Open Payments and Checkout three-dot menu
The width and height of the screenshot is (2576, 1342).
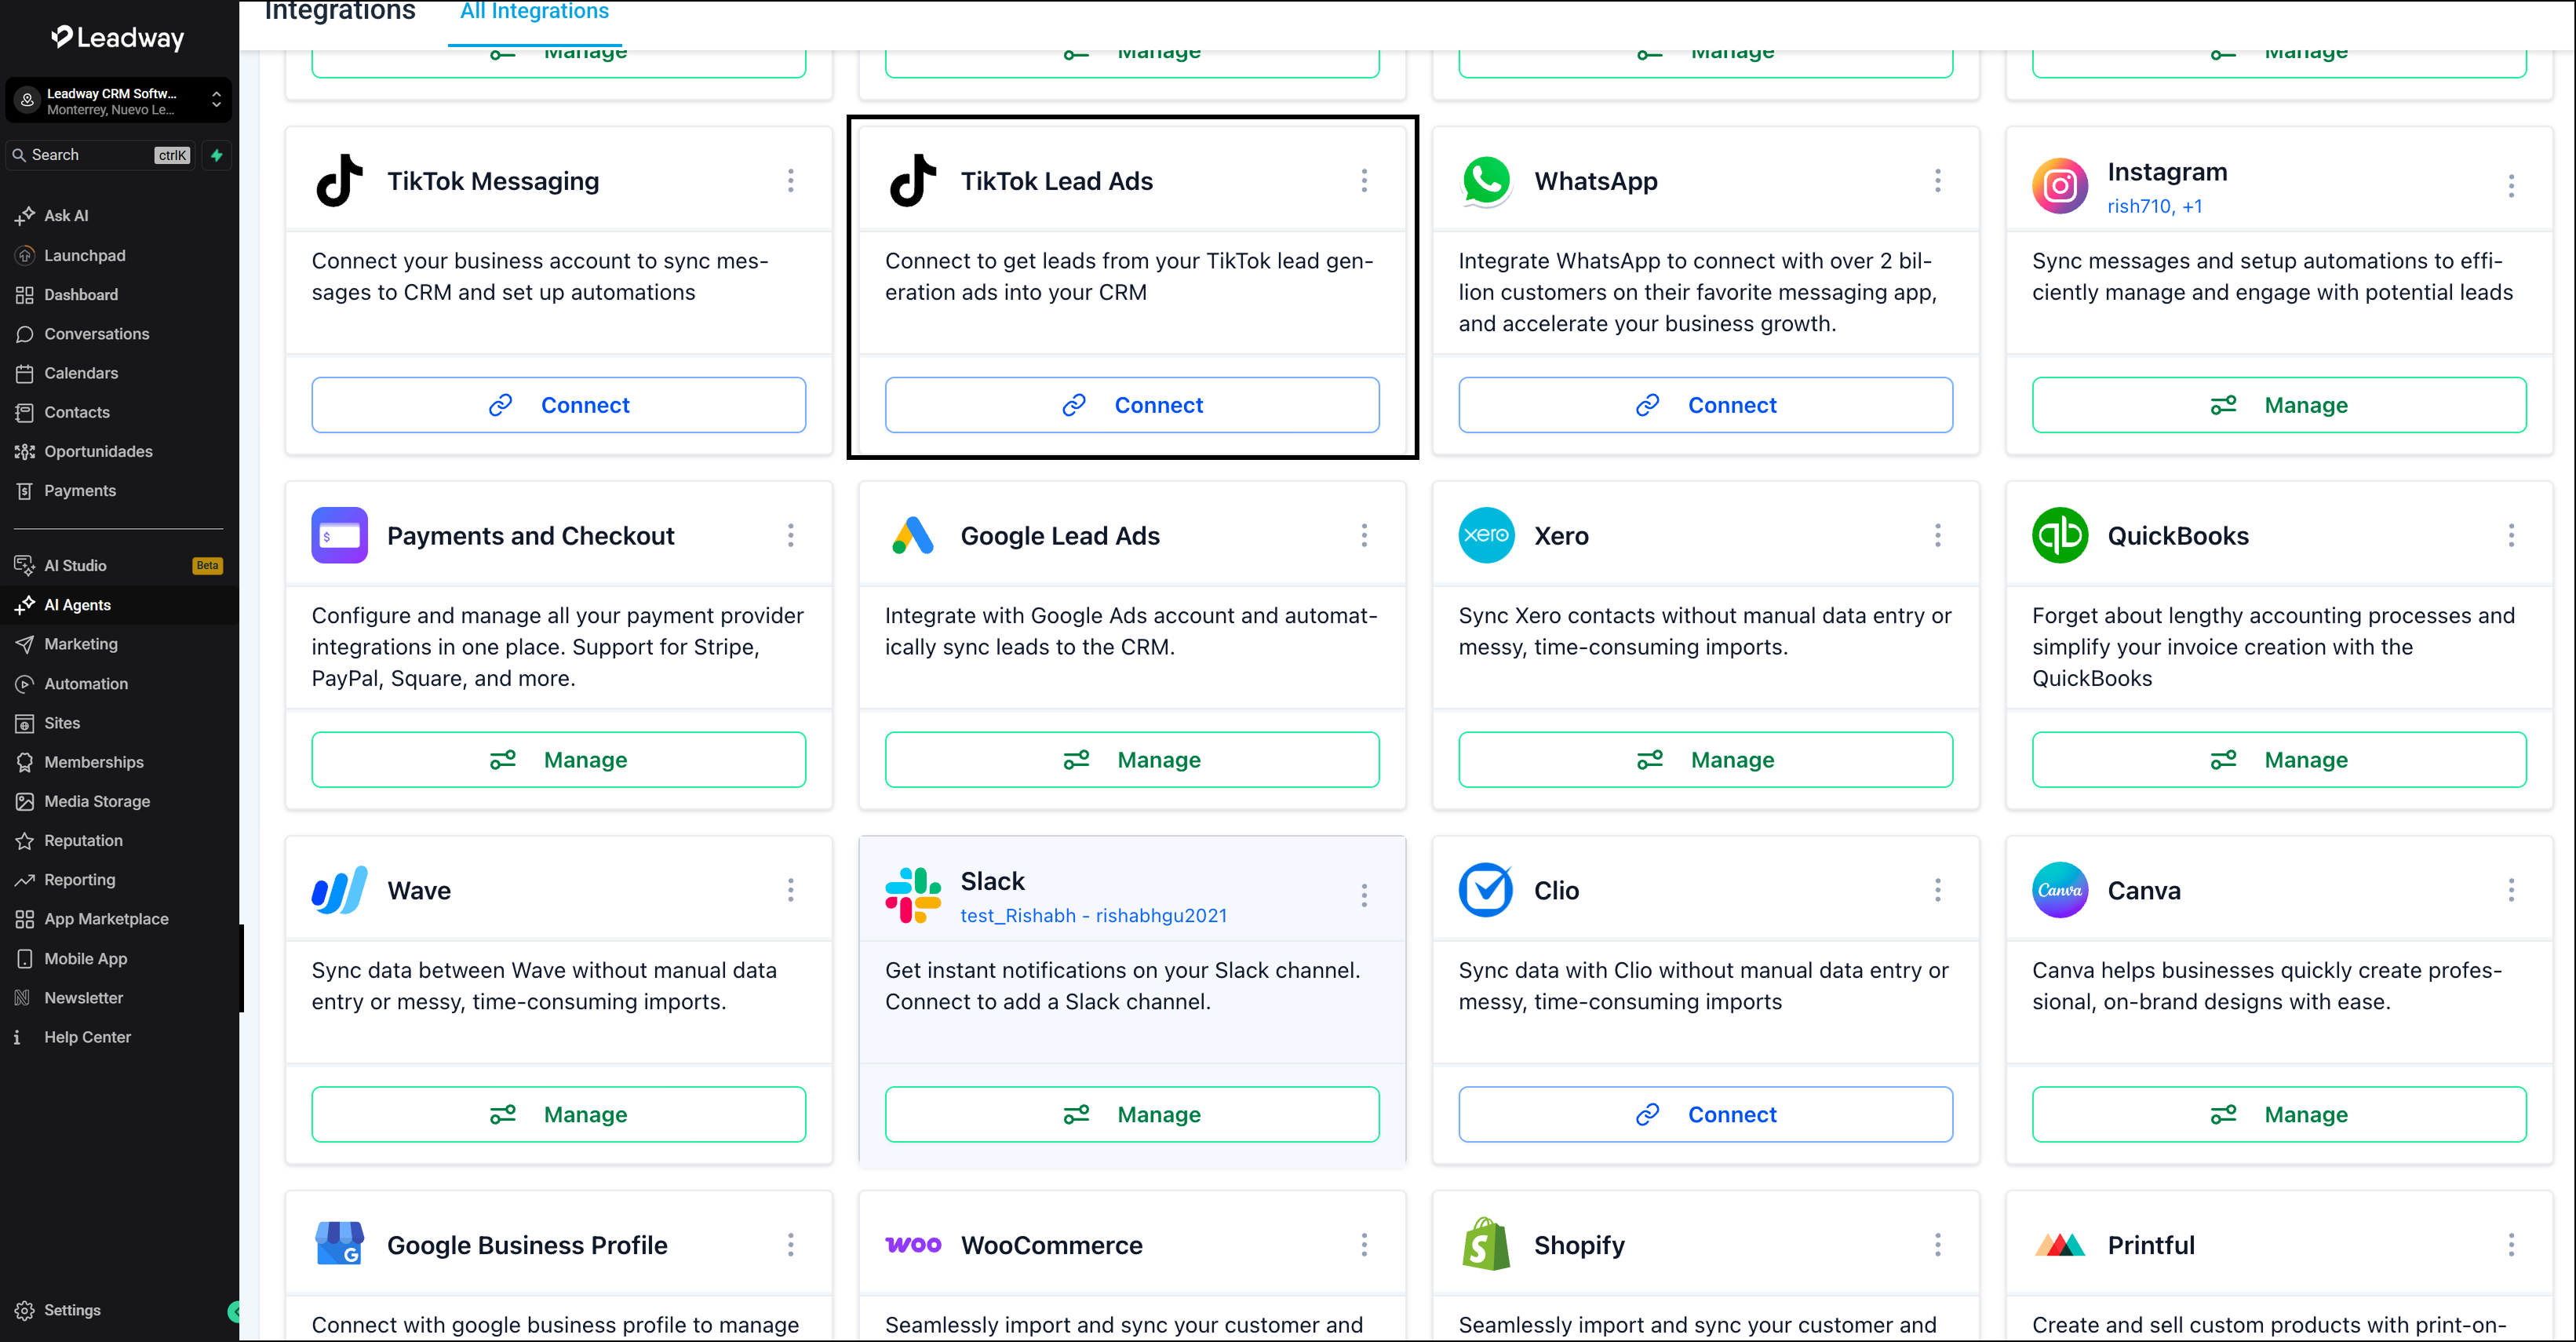[x=791, y=536]
